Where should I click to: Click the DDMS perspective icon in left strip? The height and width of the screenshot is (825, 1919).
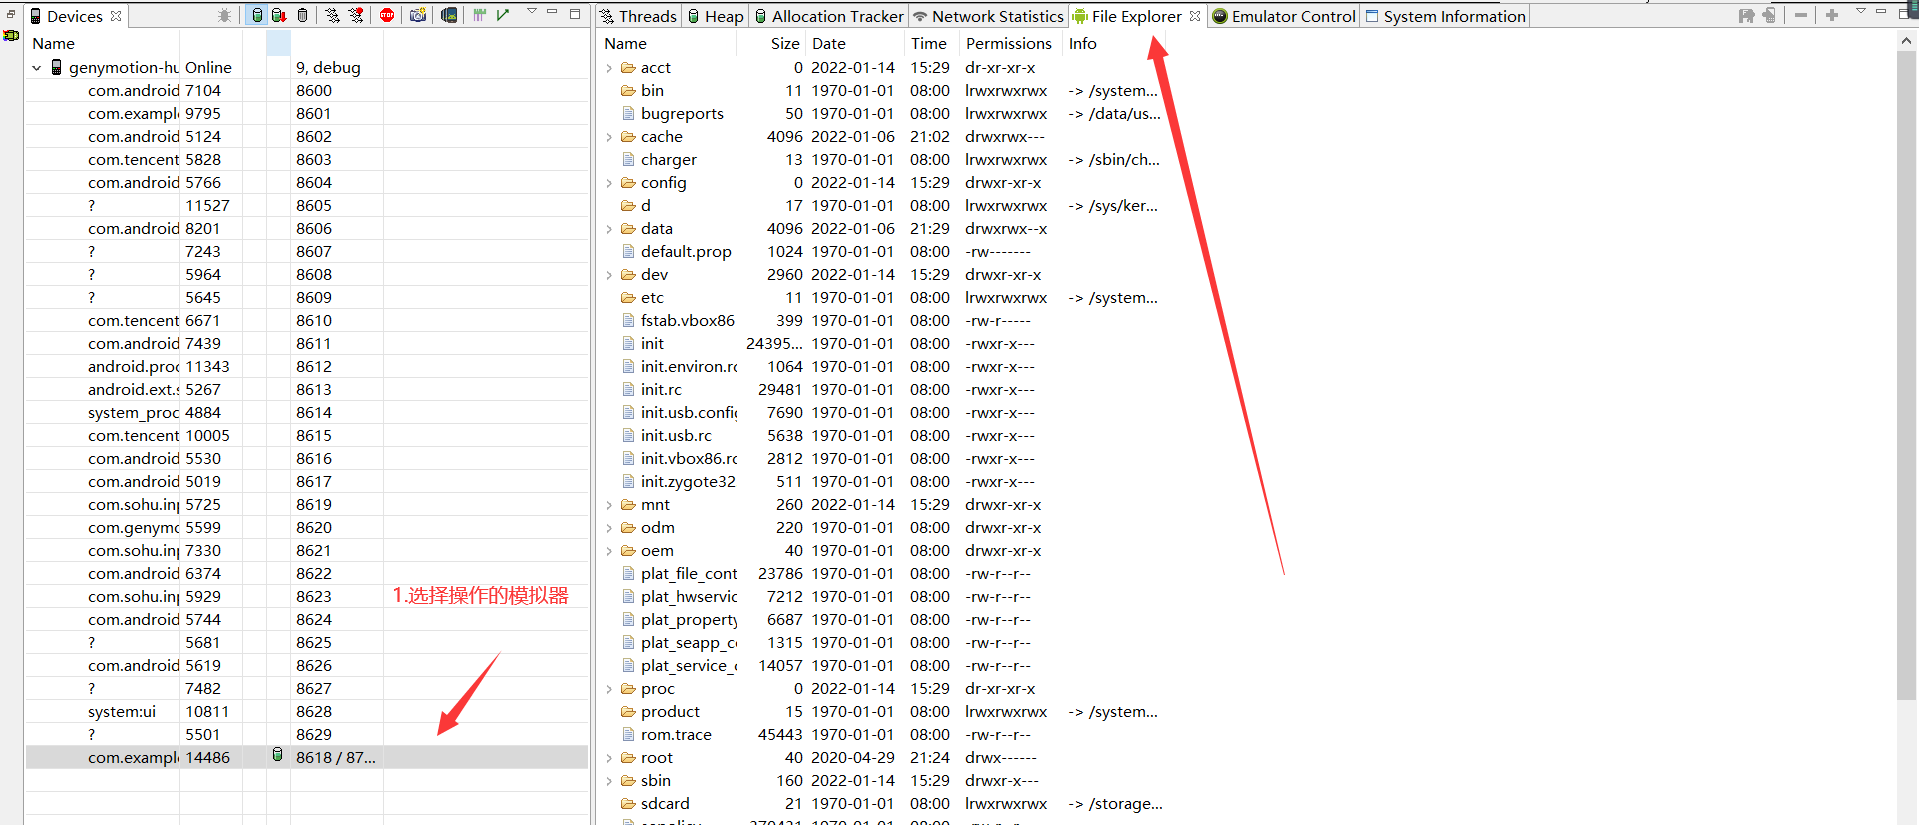[x=11, y=36]
